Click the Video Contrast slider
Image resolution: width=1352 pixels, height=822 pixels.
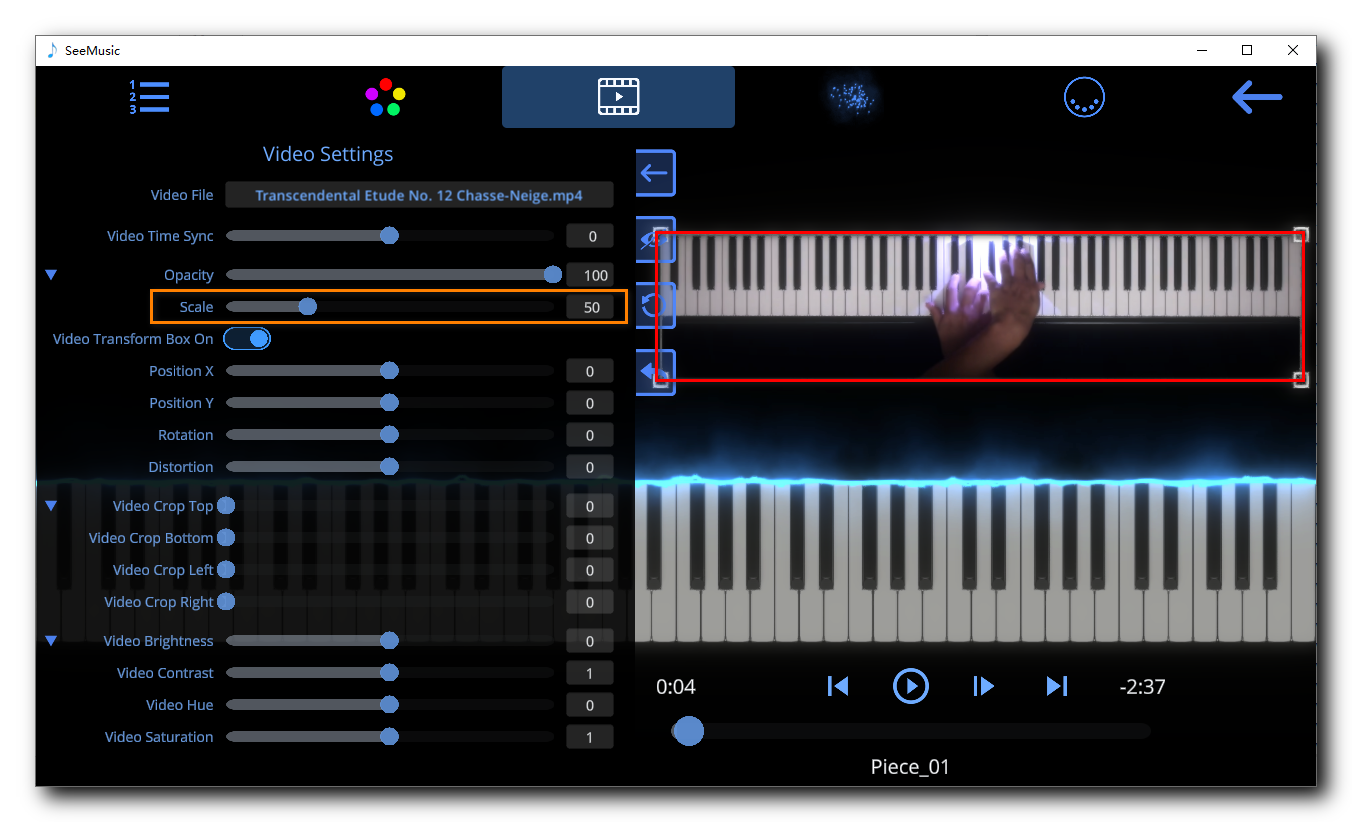click(390, 673)
